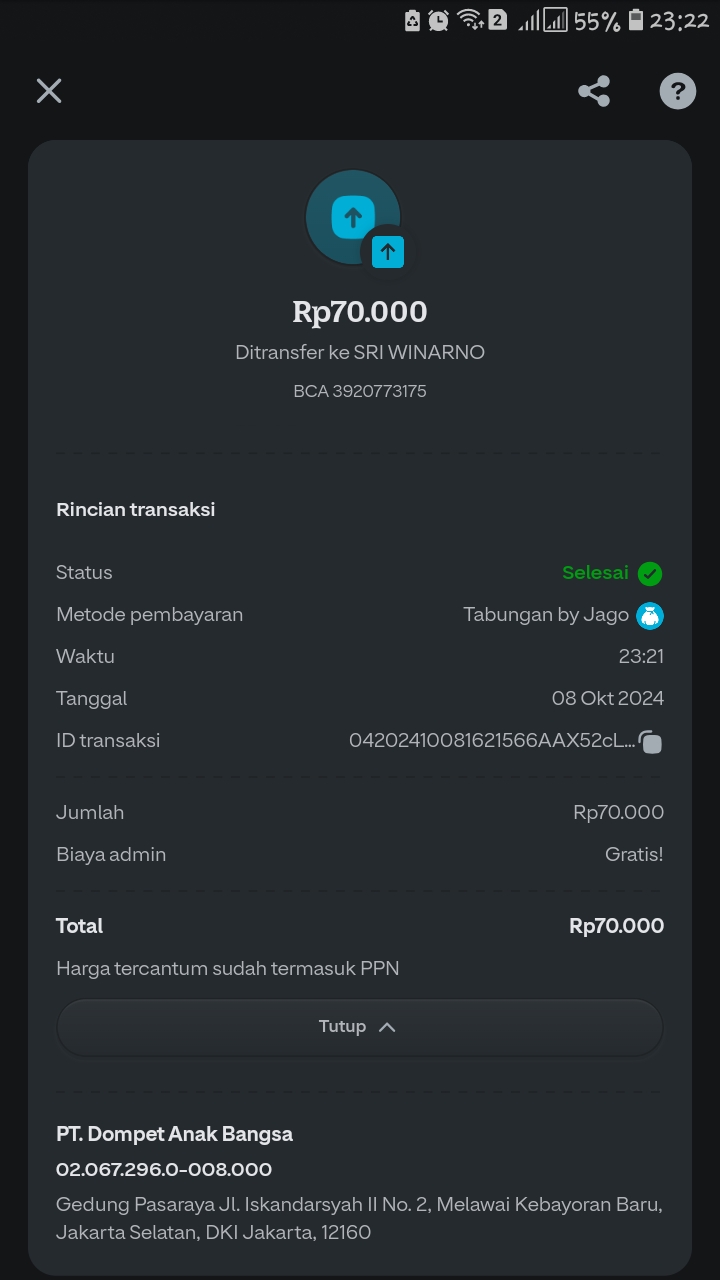The width and height of the screenshot is (720, 1280).
Task: Close the transaction receipt screen
Action: point(49,91)
